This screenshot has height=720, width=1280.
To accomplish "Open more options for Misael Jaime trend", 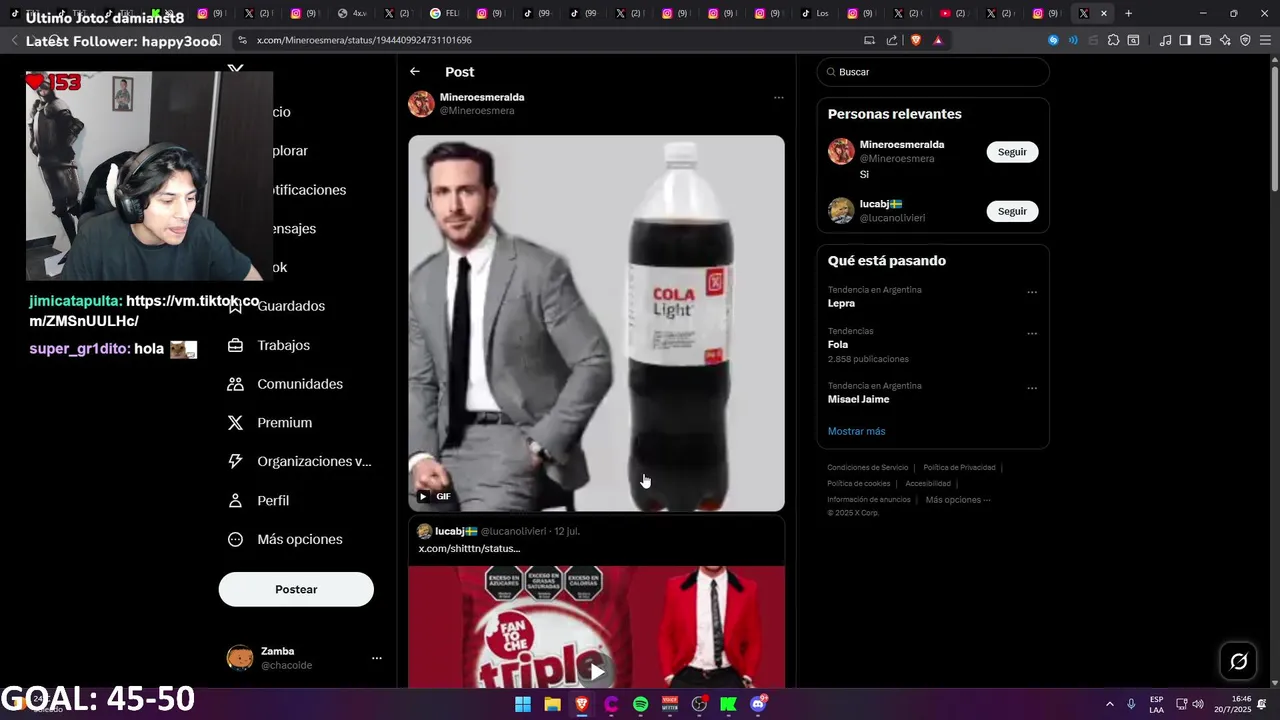I will pos(1032,389).
